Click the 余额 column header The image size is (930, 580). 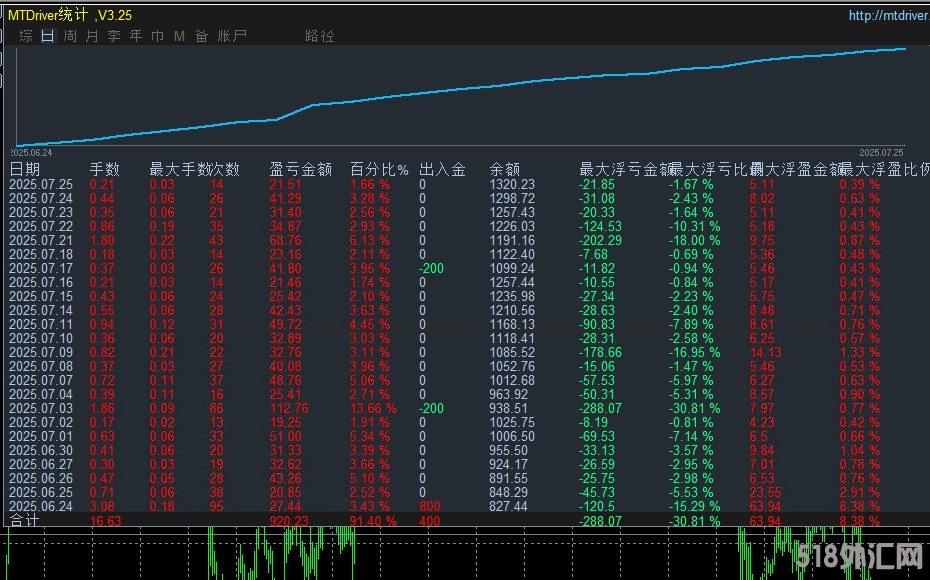(505, 169)
